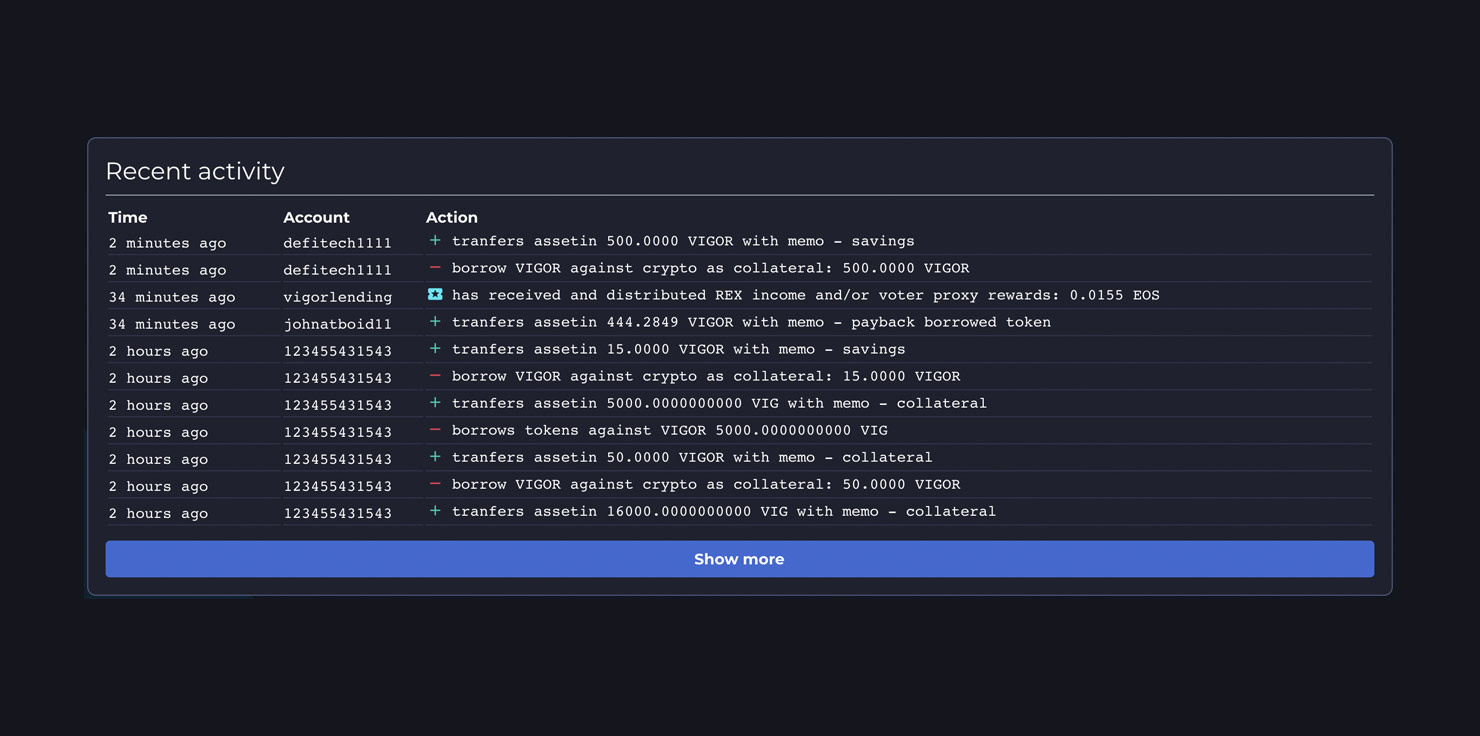Image resolution: width=1480 pixels, height=736 pixels.
Task: Click the Time column header
Action: 128,217
